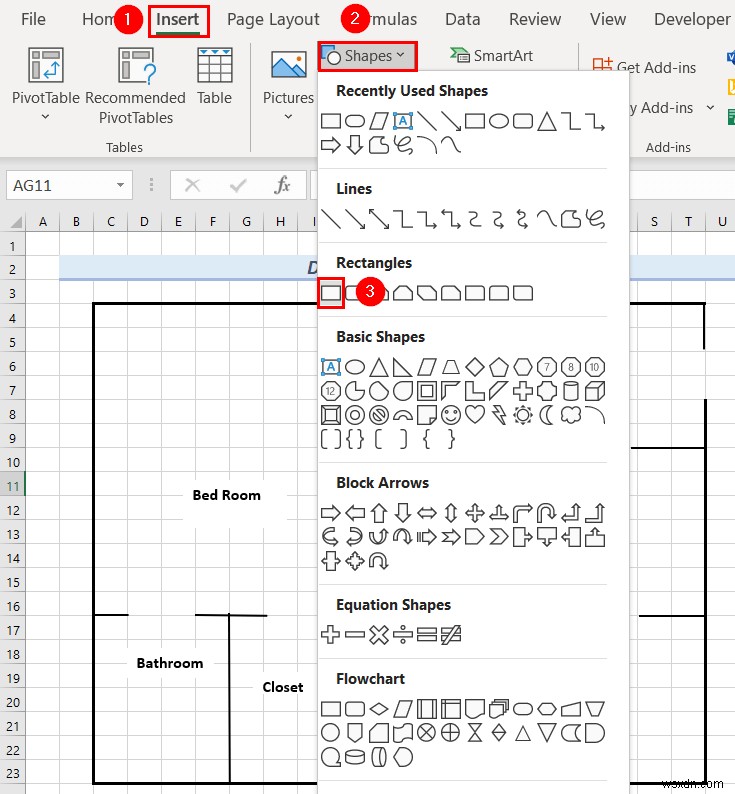Open the Developer tab

click(692, 19)
